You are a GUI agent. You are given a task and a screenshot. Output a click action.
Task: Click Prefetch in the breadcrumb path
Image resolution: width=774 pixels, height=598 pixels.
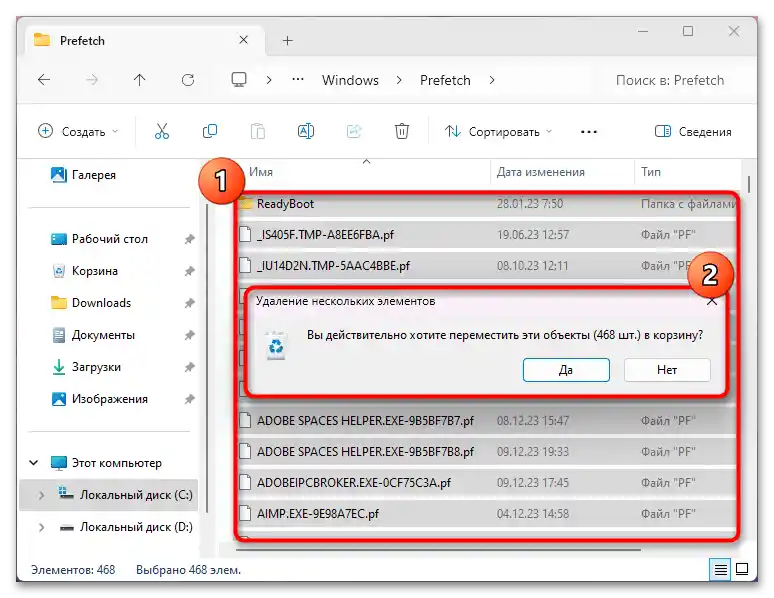point(445,80)
